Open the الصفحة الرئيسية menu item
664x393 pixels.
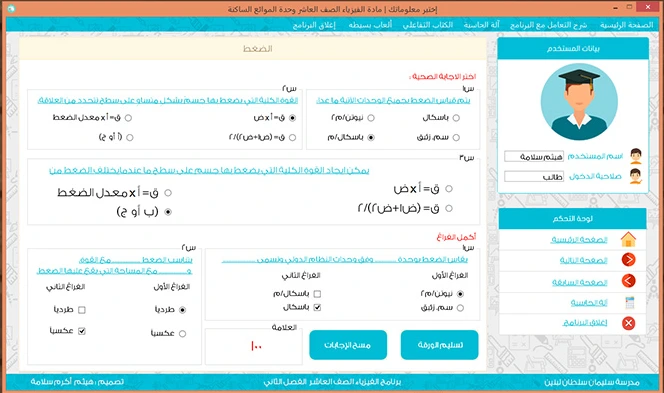tap(626, 25)
